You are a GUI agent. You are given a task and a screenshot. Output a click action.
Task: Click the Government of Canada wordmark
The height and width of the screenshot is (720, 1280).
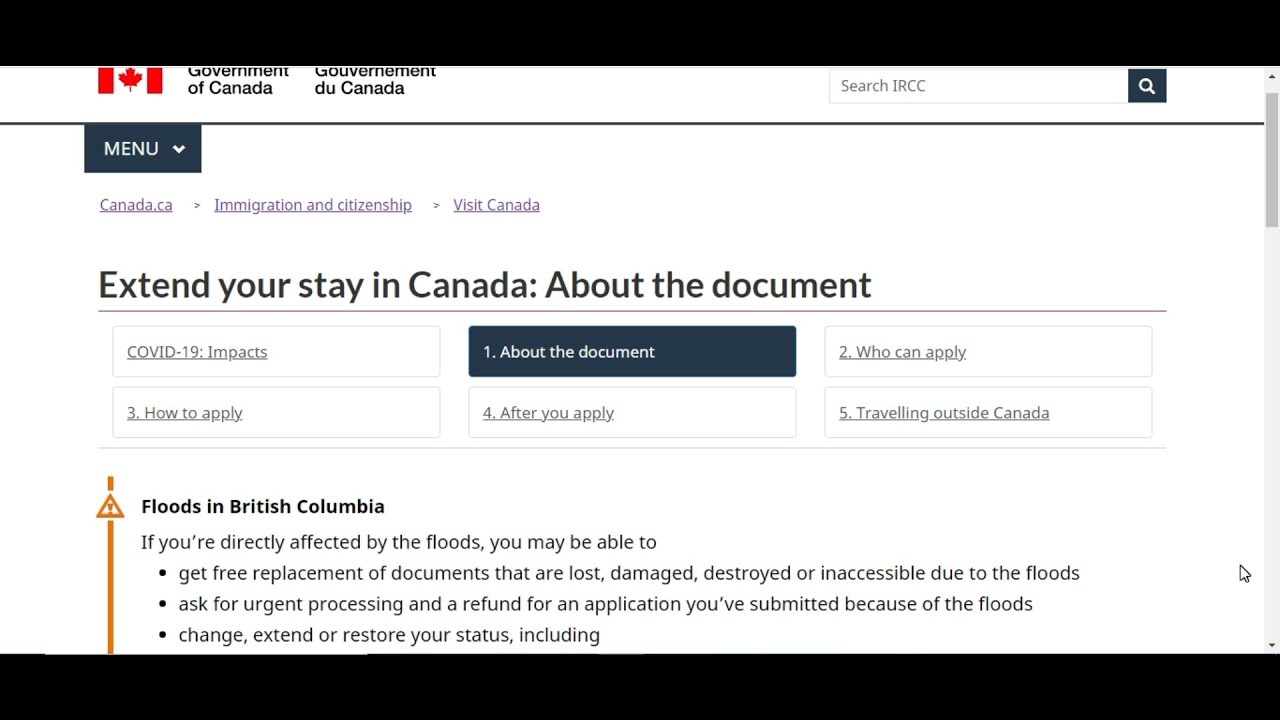coord(238,80)
